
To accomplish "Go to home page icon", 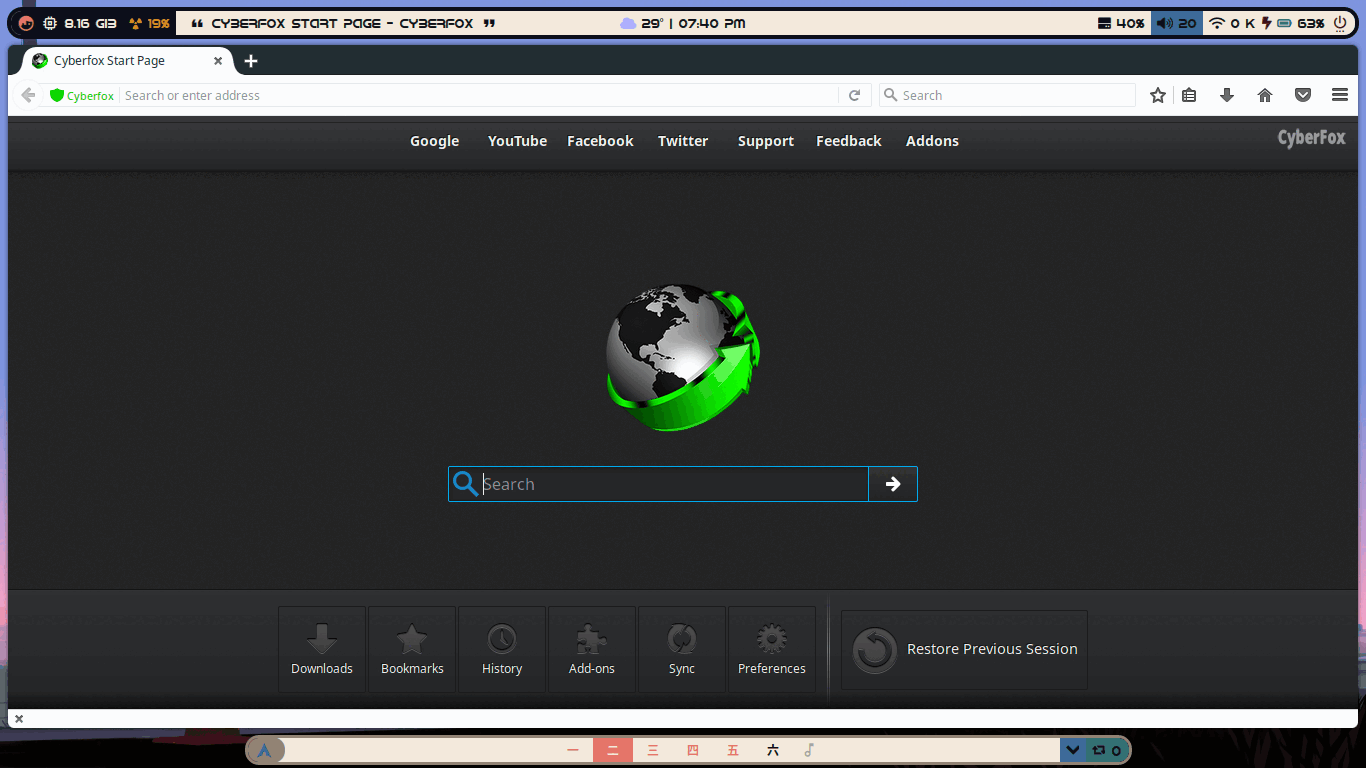I will click(1265, 95).
